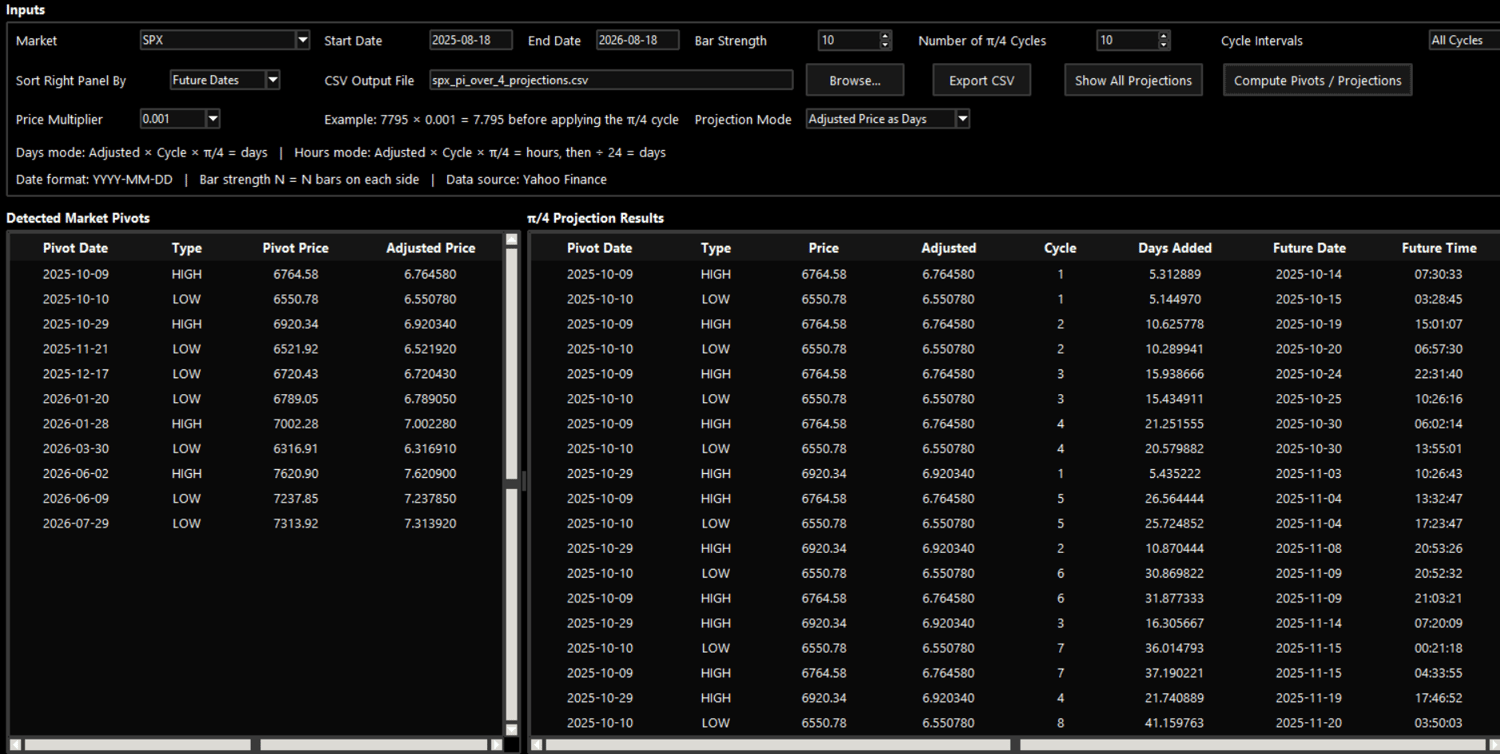Screen dimensions: 1500x754
Task: Click adjusted price 6.920340 in pivots list
Action: click(430, 324)
